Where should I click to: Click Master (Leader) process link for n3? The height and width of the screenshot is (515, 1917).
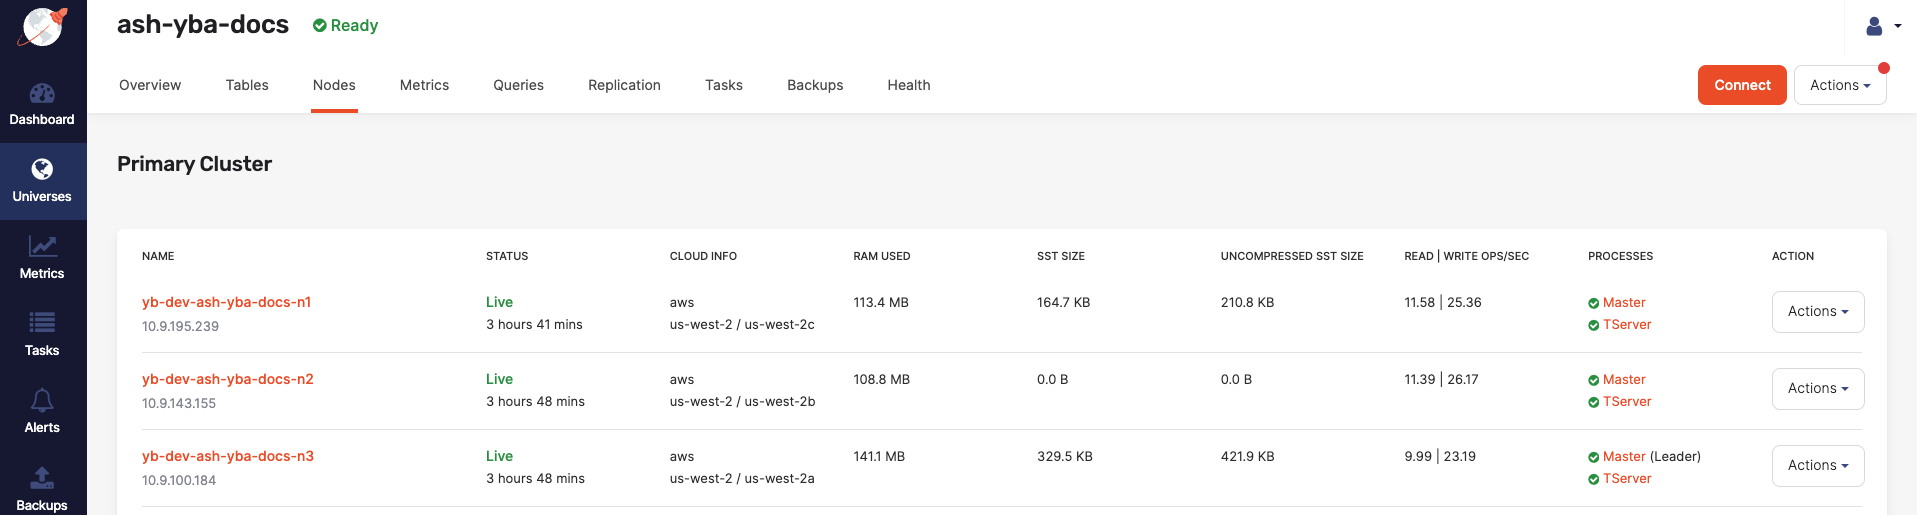(1623, 457)
